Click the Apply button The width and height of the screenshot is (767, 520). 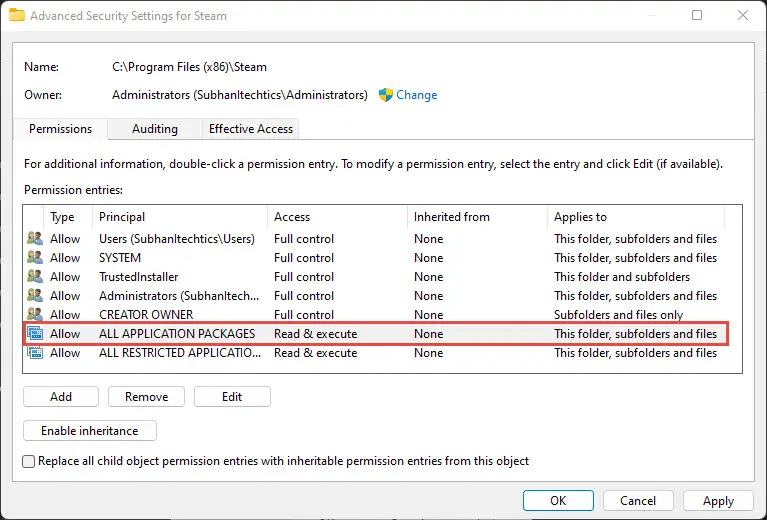[718, 500]
